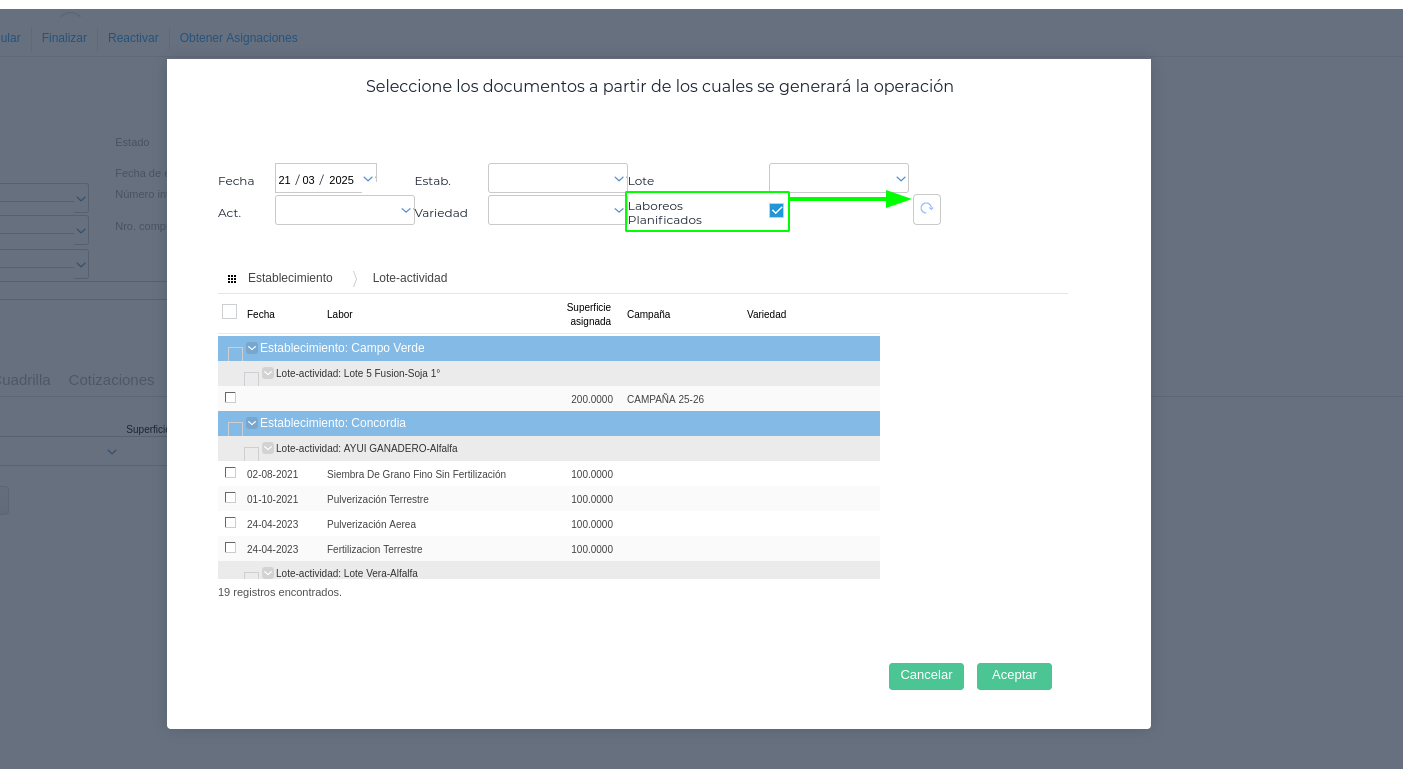Open Obtener Asignaciones in the top toolbar
Screen dimensions: 1403x769
click(x=238, y=38)
